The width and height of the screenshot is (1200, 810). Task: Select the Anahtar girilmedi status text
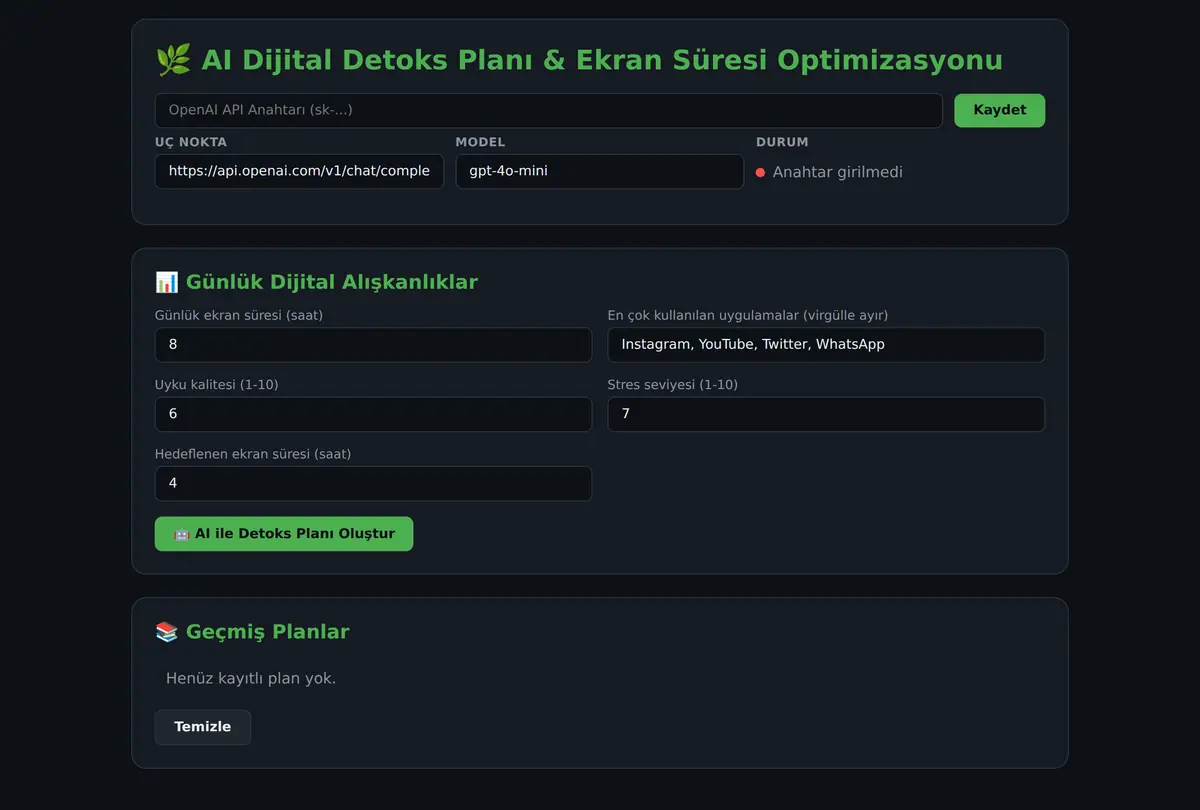838,172
